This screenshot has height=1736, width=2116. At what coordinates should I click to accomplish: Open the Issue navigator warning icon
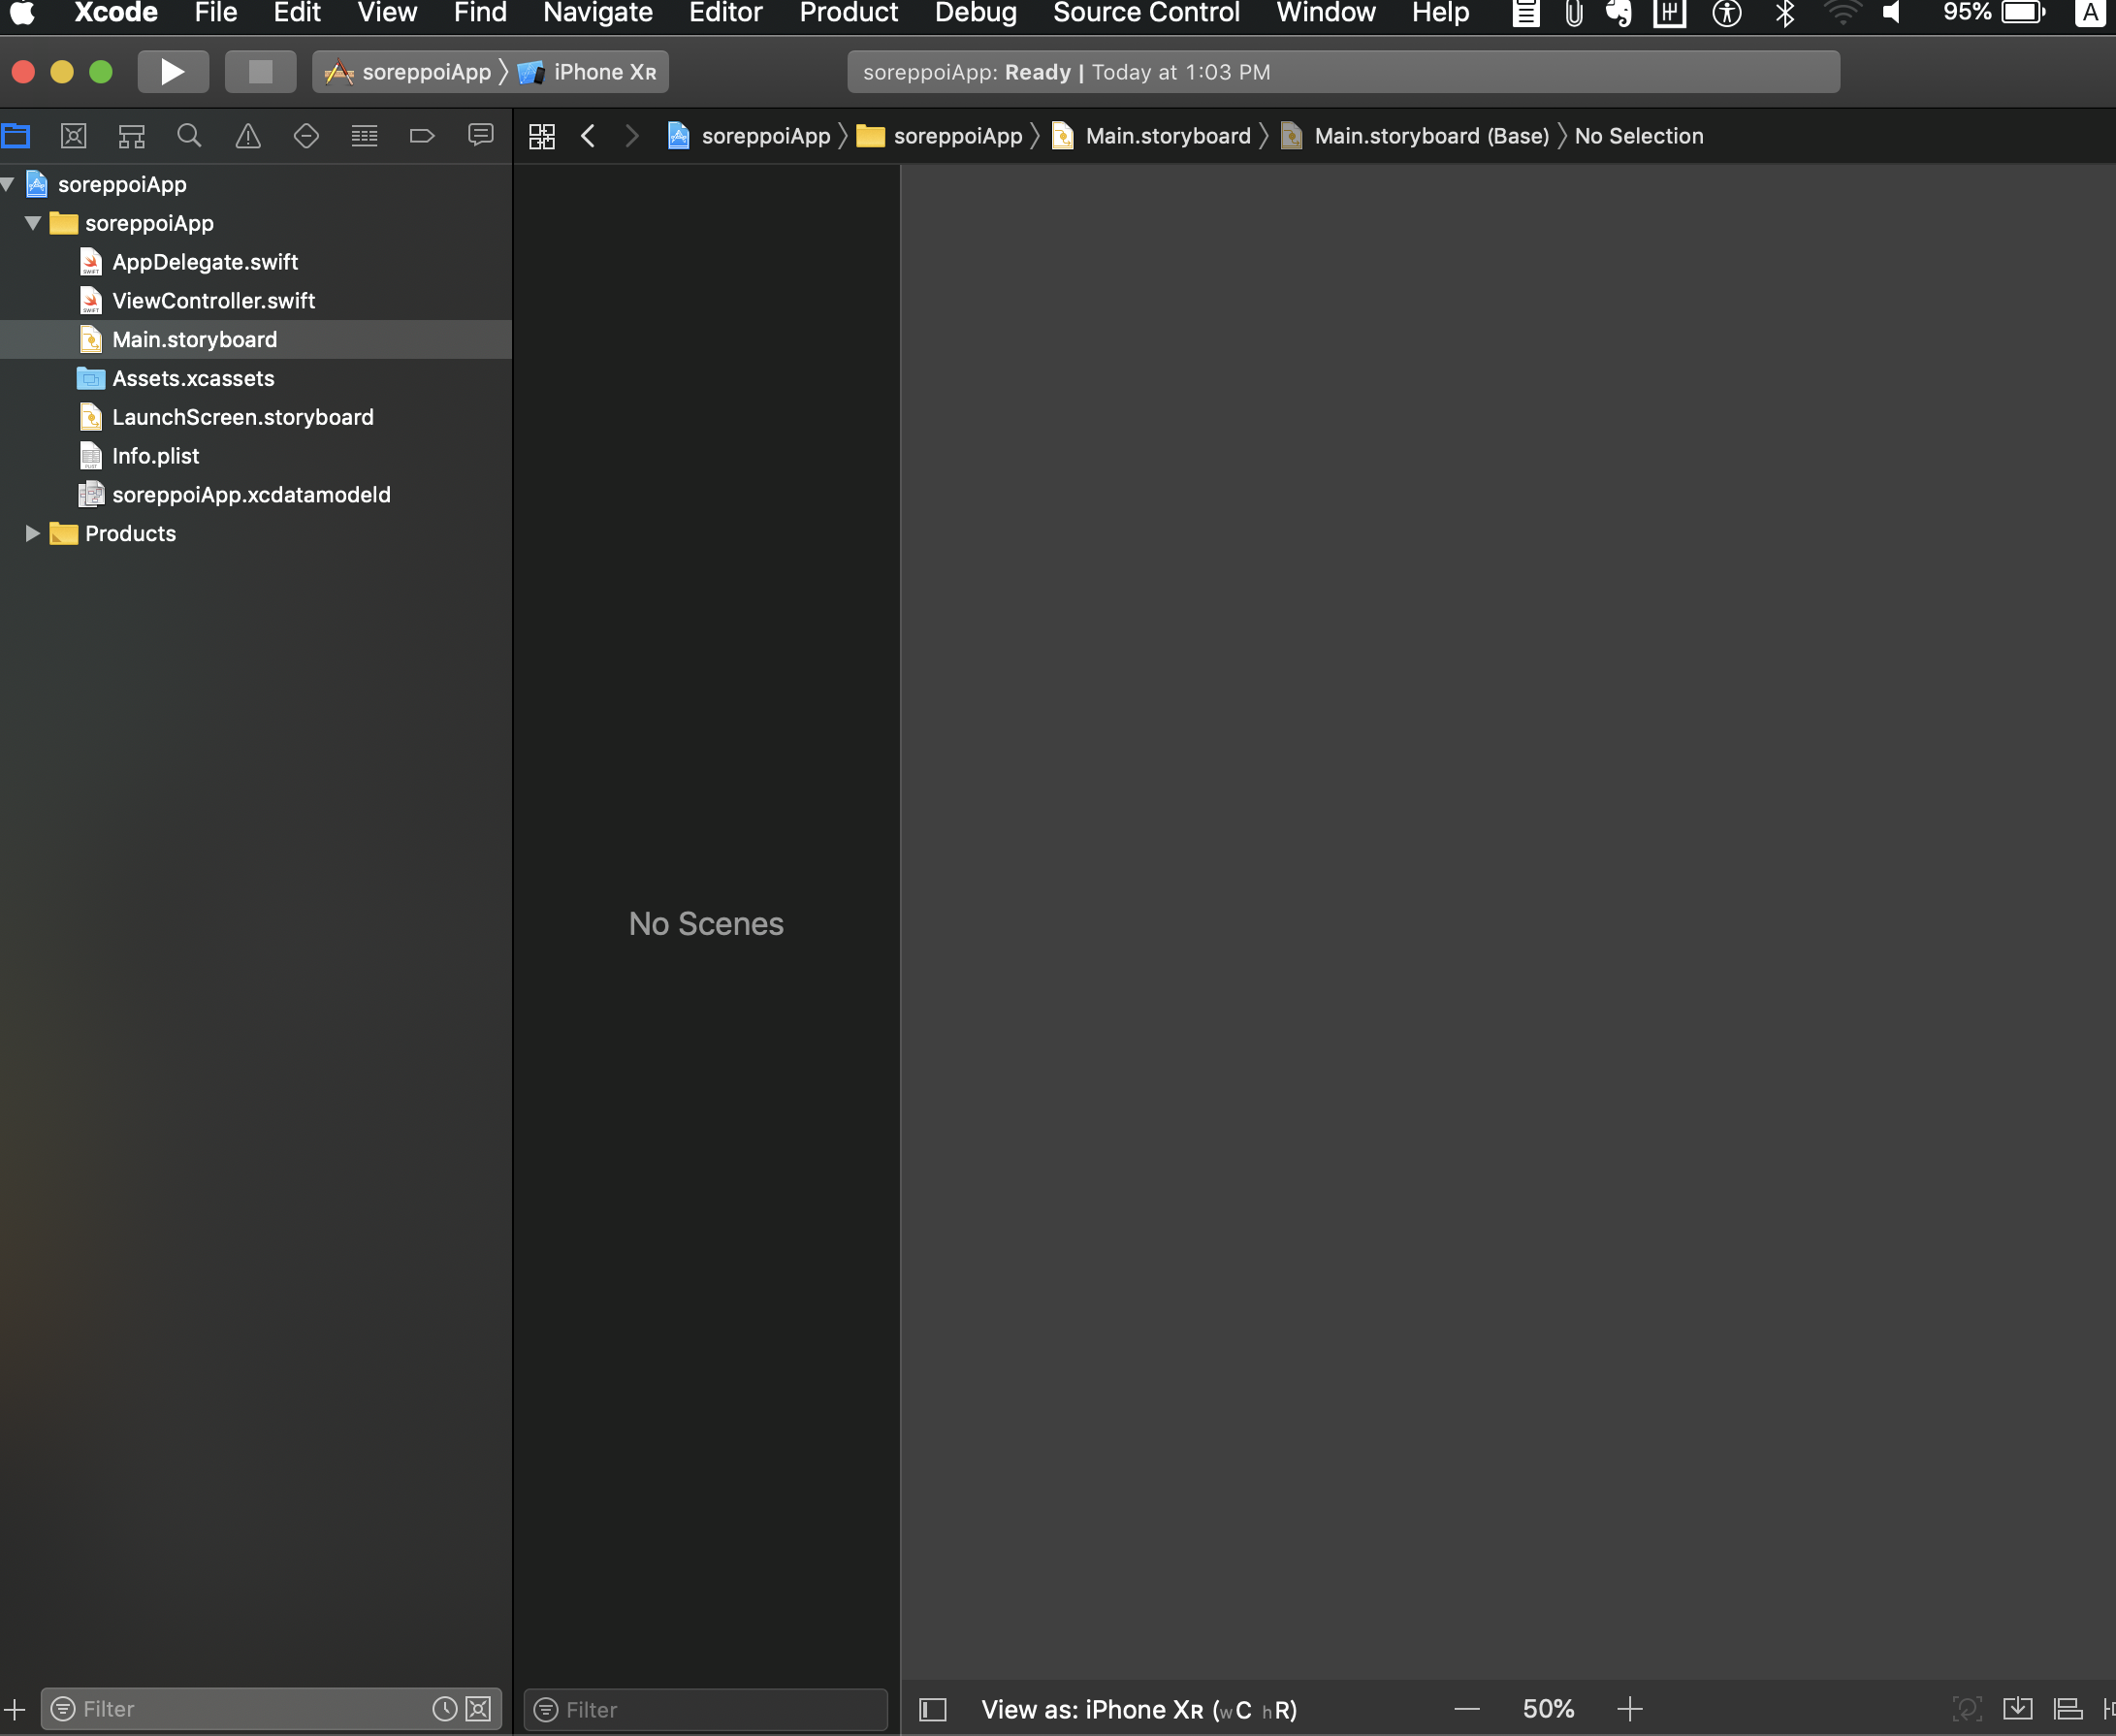[248, 136]
